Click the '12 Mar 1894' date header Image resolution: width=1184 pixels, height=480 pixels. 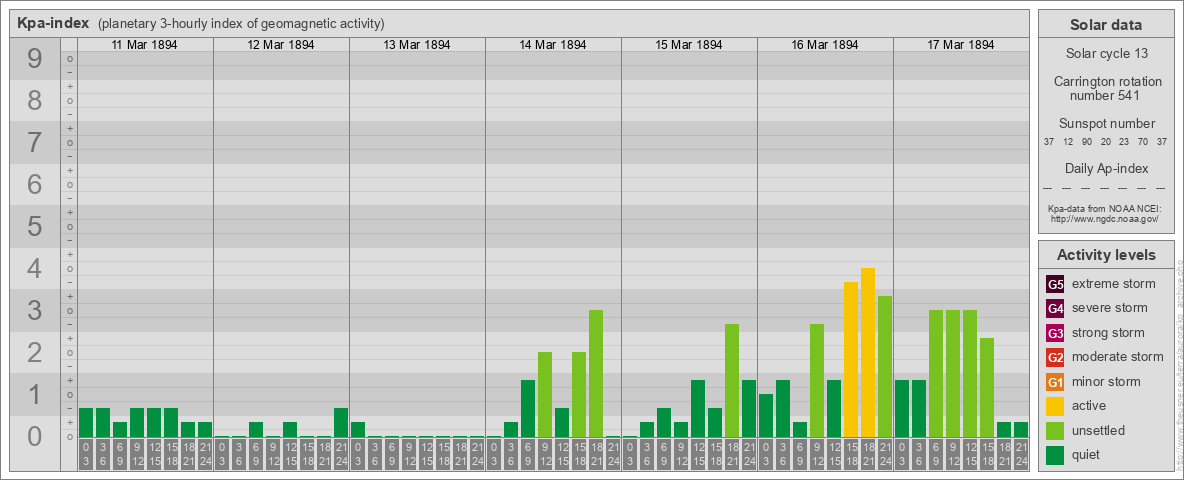coord(281,45)
